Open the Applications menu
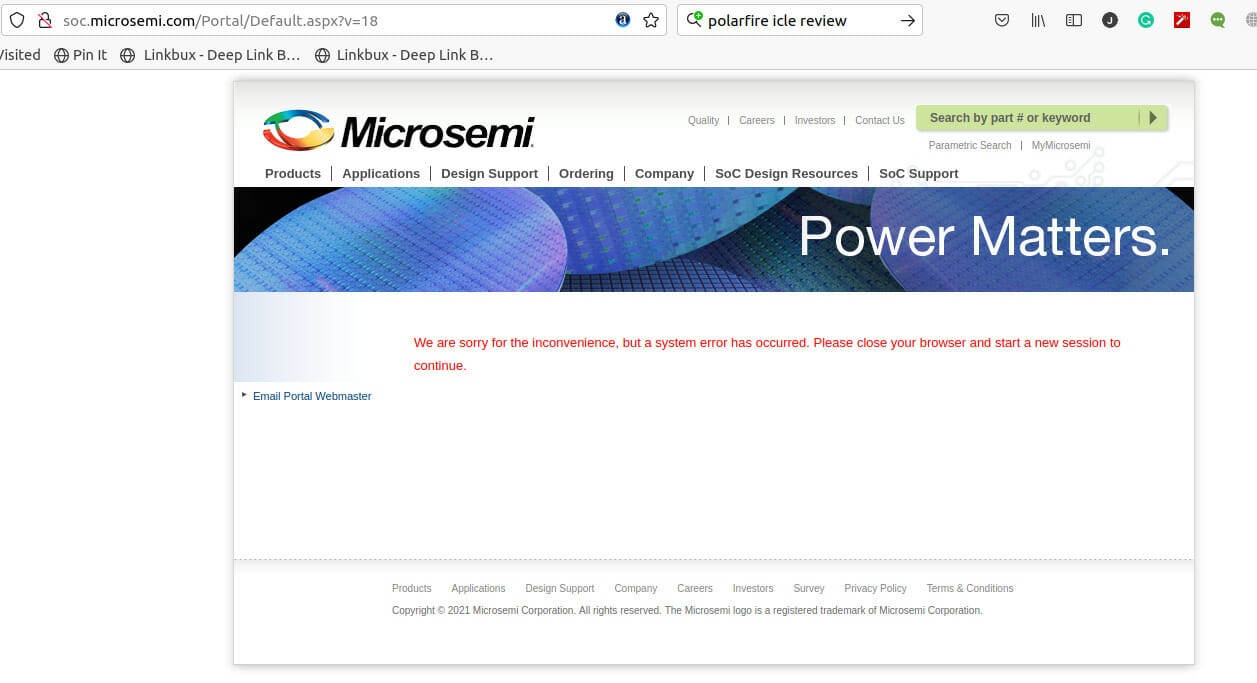 381,173
